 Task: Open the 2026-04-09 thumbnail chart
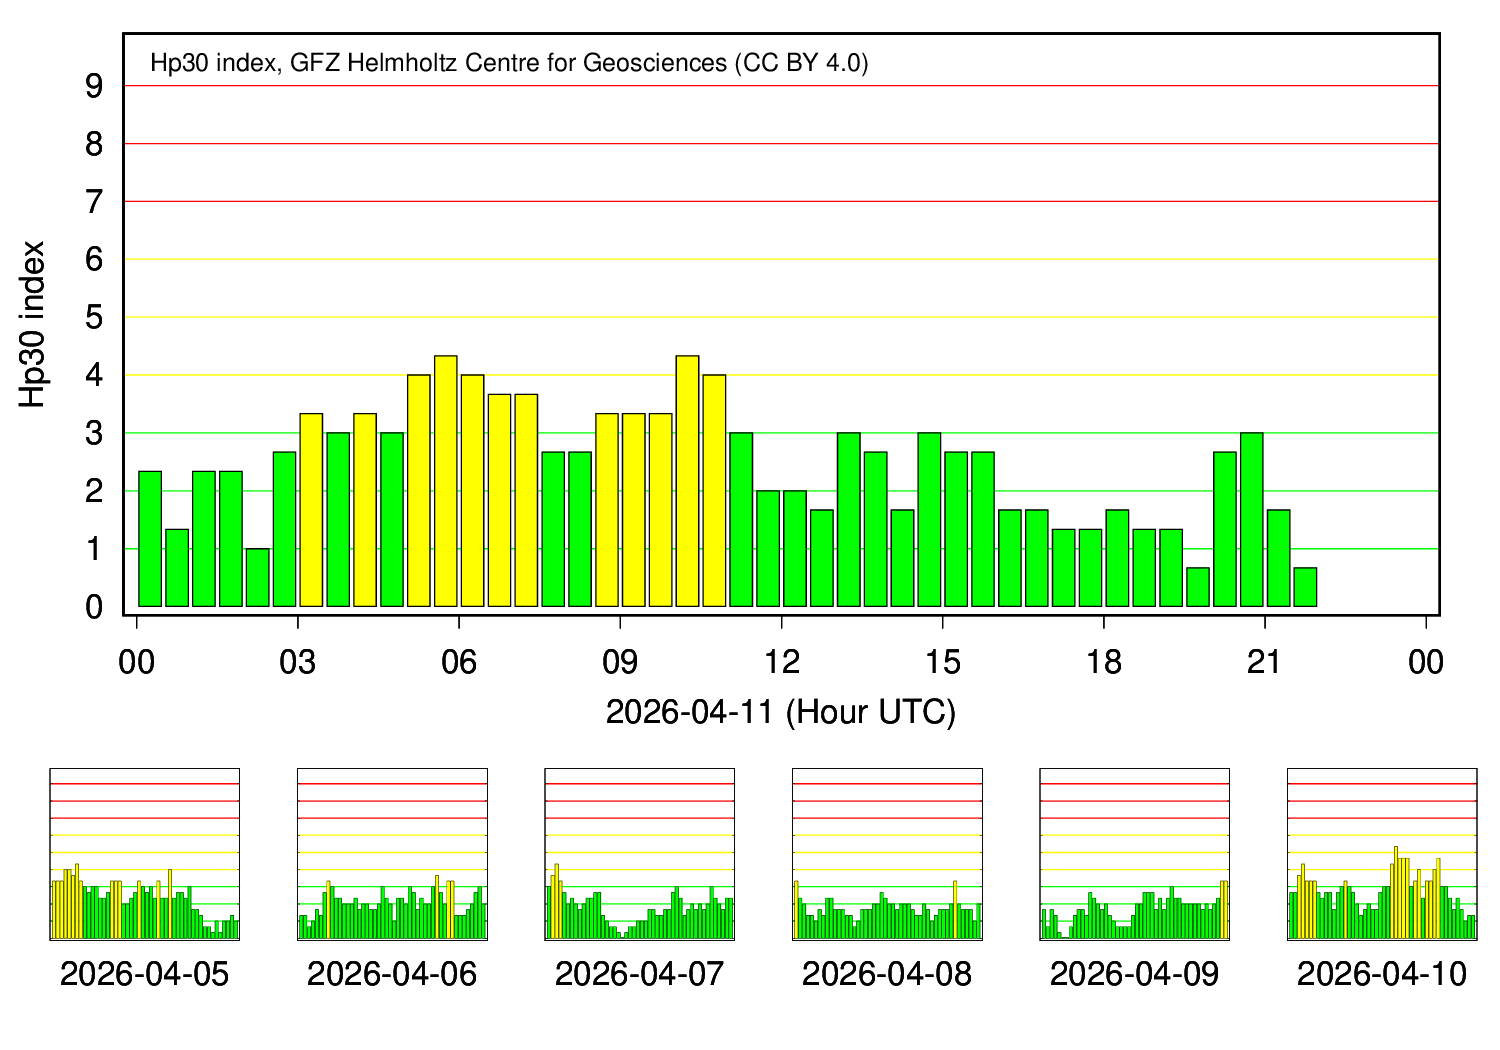[x=1134, y=854]
